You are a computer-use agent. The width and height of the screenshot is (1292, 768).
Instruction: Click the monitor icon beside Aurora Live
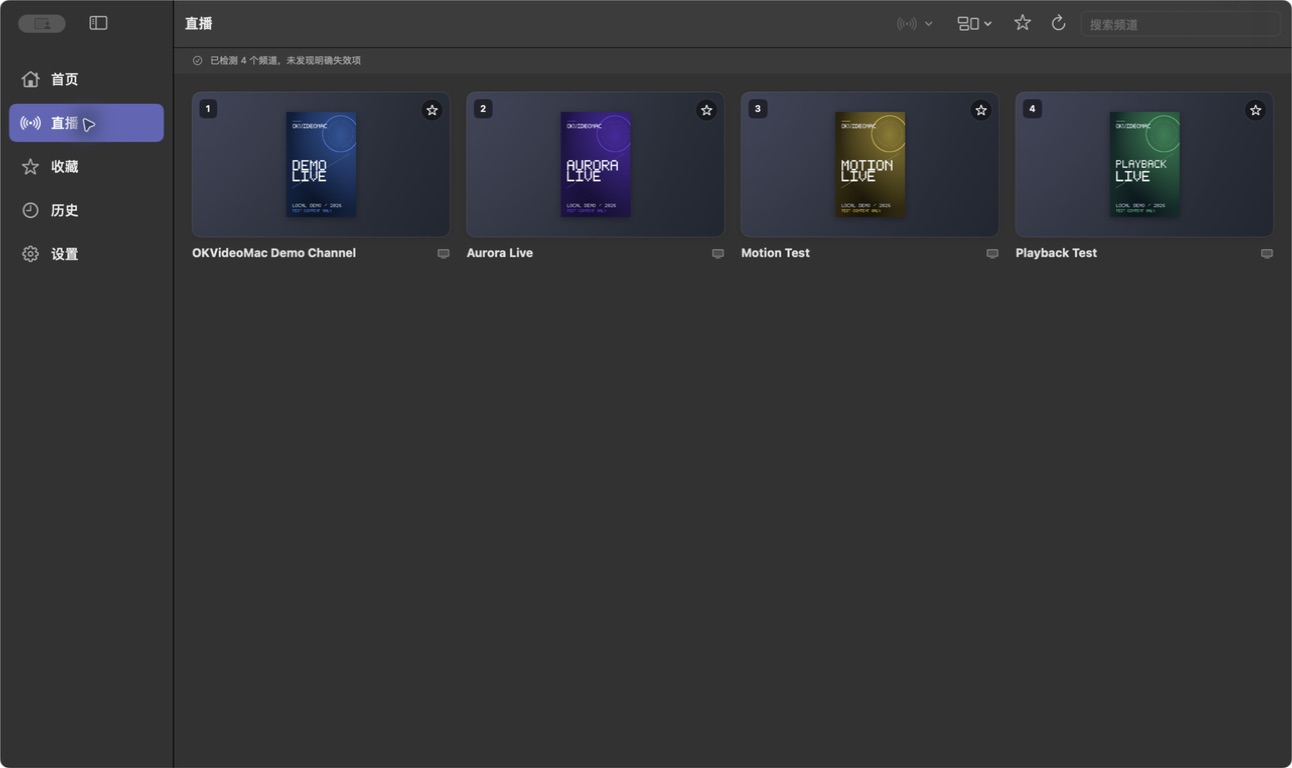coord(718,254)
